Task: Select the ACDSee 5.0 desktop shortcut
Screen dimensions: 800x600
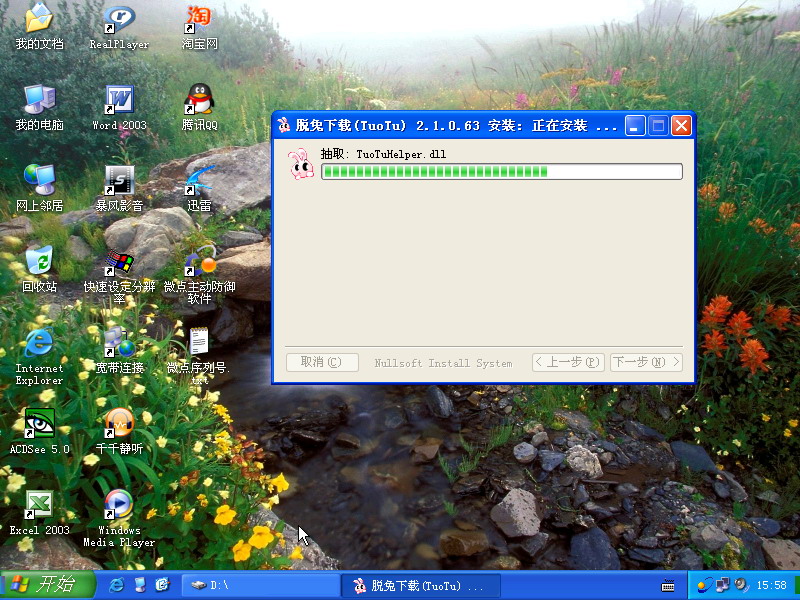Action: point(39,431)
